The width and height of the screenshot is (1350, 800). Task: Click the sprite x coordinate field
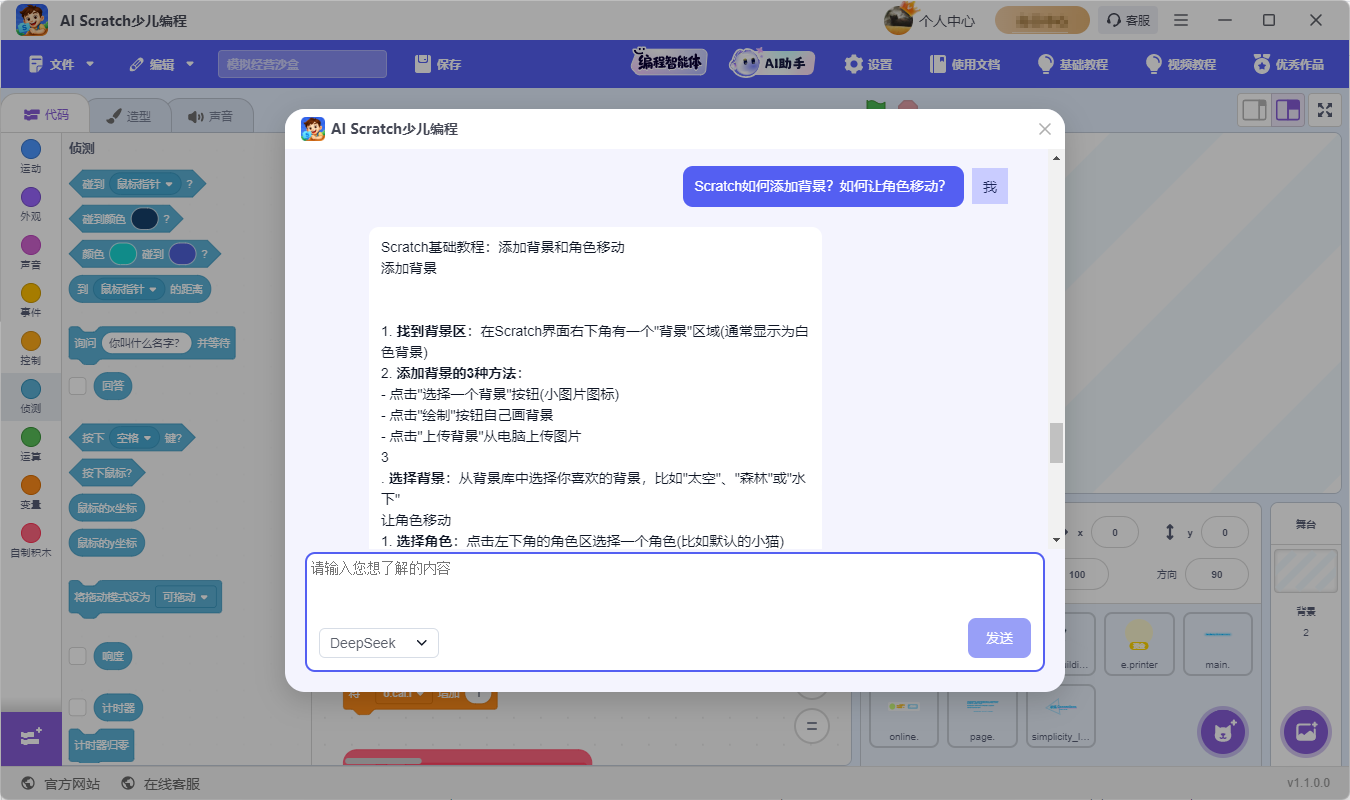coord(1116,533)
